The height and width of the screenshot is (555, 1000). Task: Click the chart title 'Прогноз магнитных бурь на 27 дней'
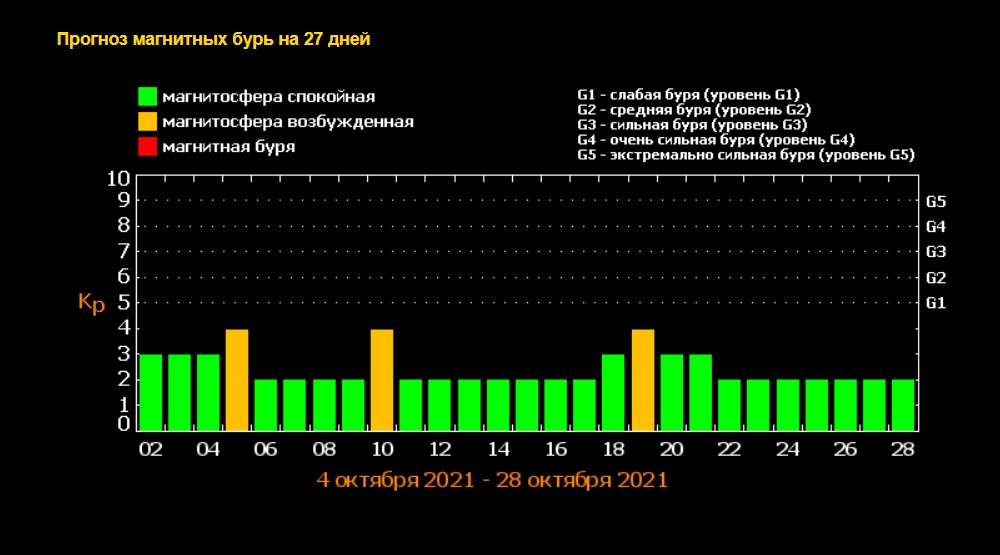pyautogui.click(x=214, y=40)
